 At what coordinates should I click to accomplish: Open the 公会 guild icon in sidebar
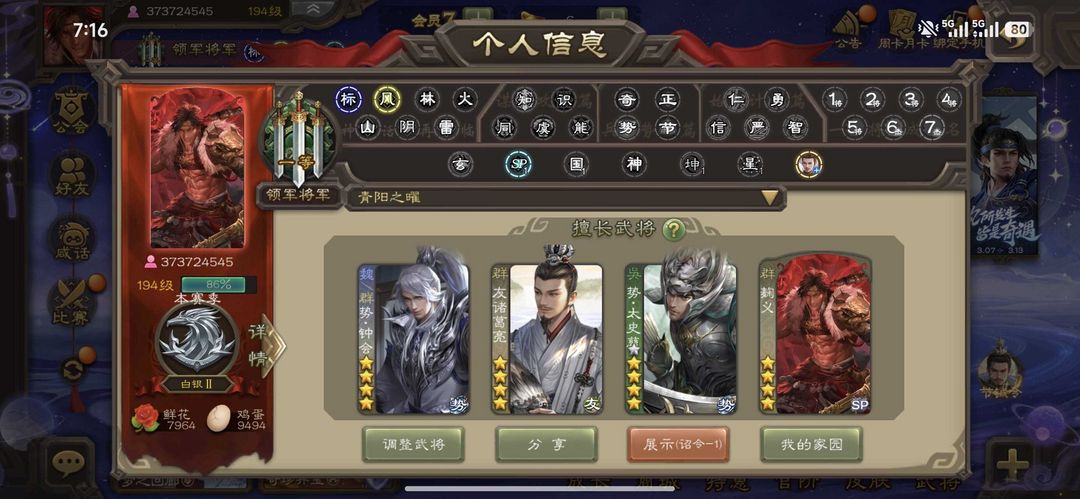click(71, 110)
